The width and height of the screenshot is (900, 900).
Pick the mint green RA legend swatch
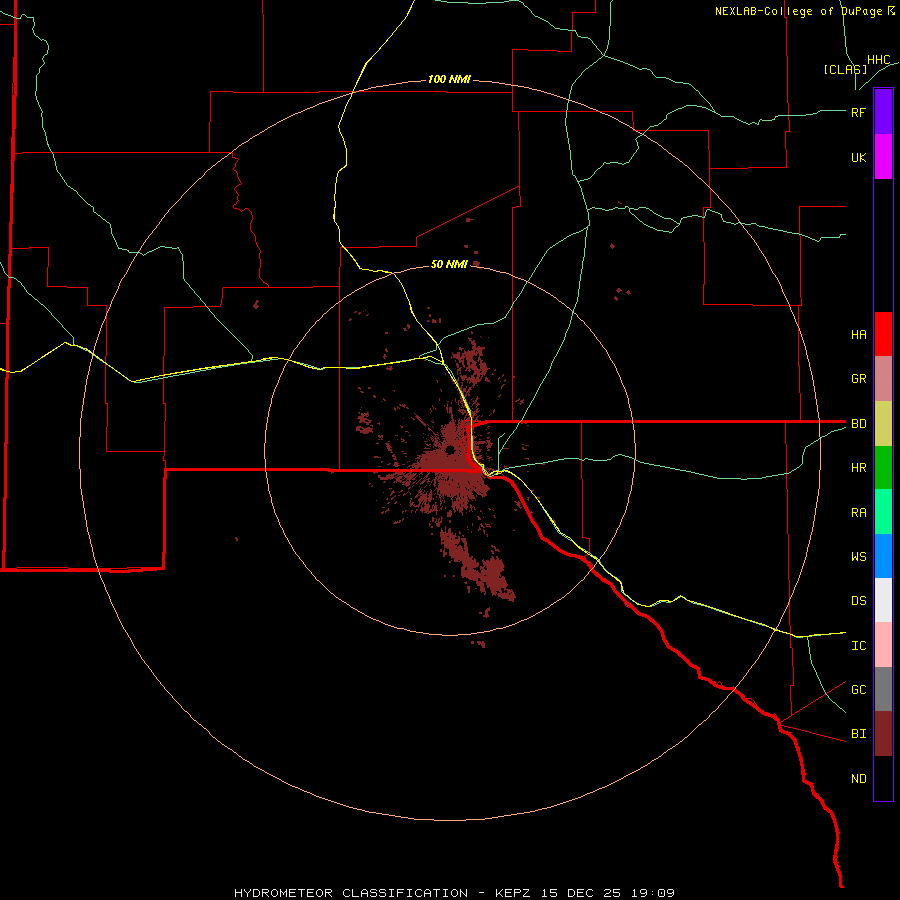click(883, 512)
